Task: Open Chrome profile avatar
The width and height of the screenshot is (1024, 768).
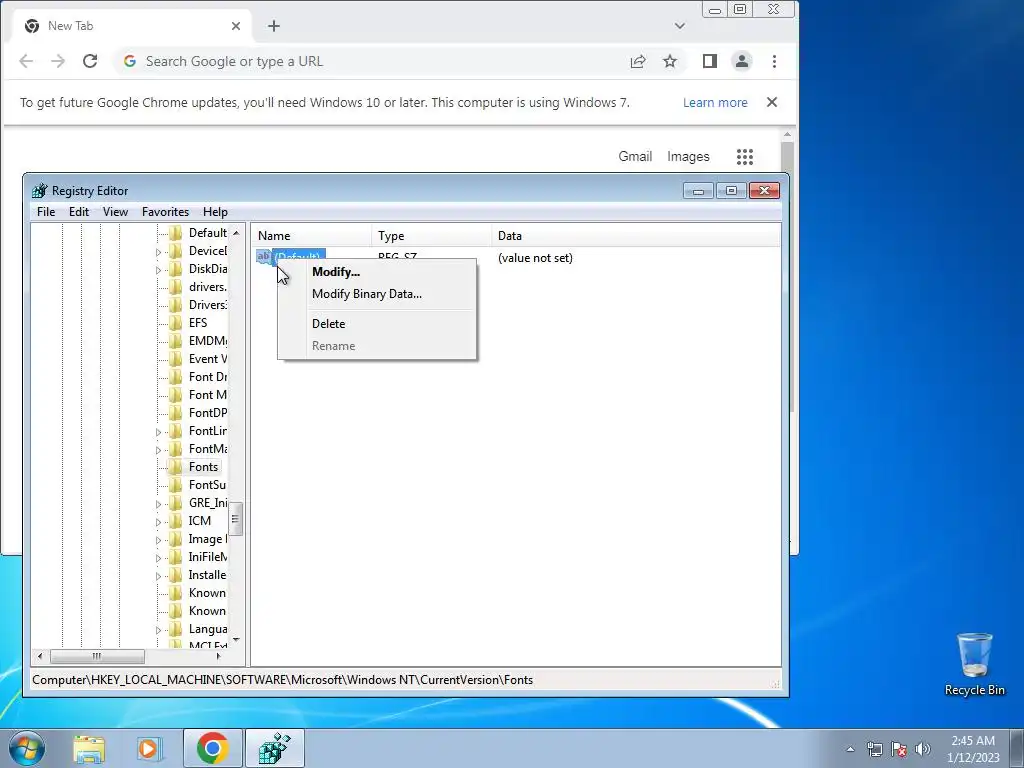Action: point(742,61)
